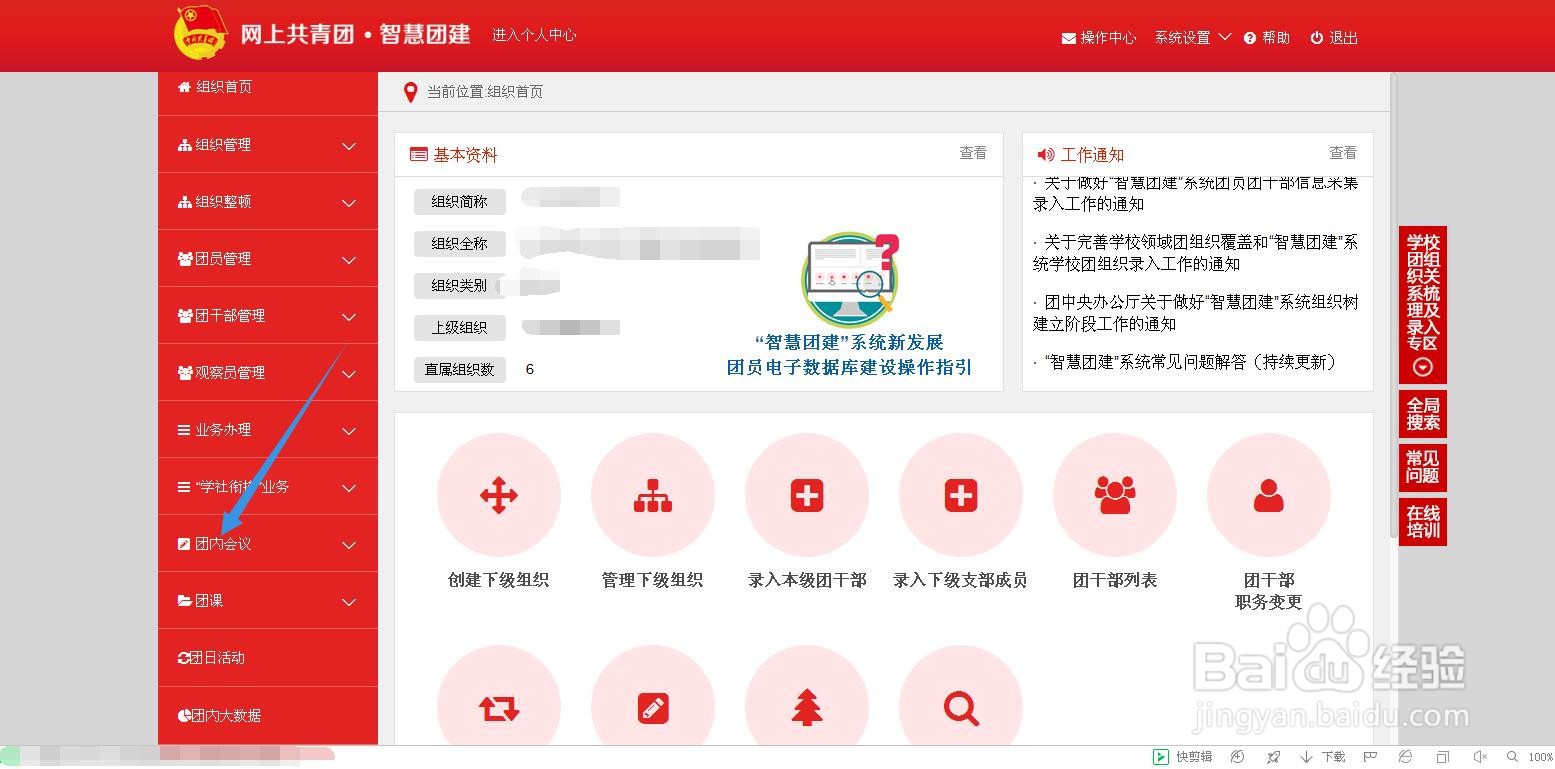The width and height of the screenshot is (1555, 769).
Task: Click the 录入本级团干部 plus icon
Action: [806, 494]
